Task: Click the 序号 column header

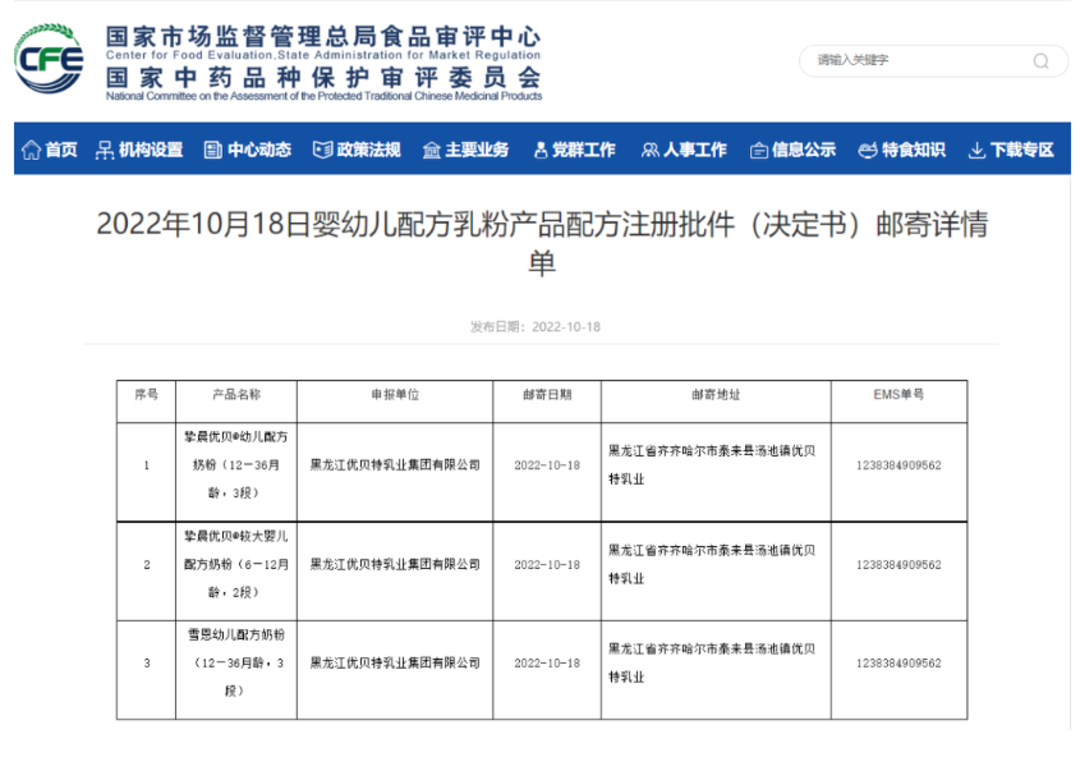Action: (x=146, y=395)
